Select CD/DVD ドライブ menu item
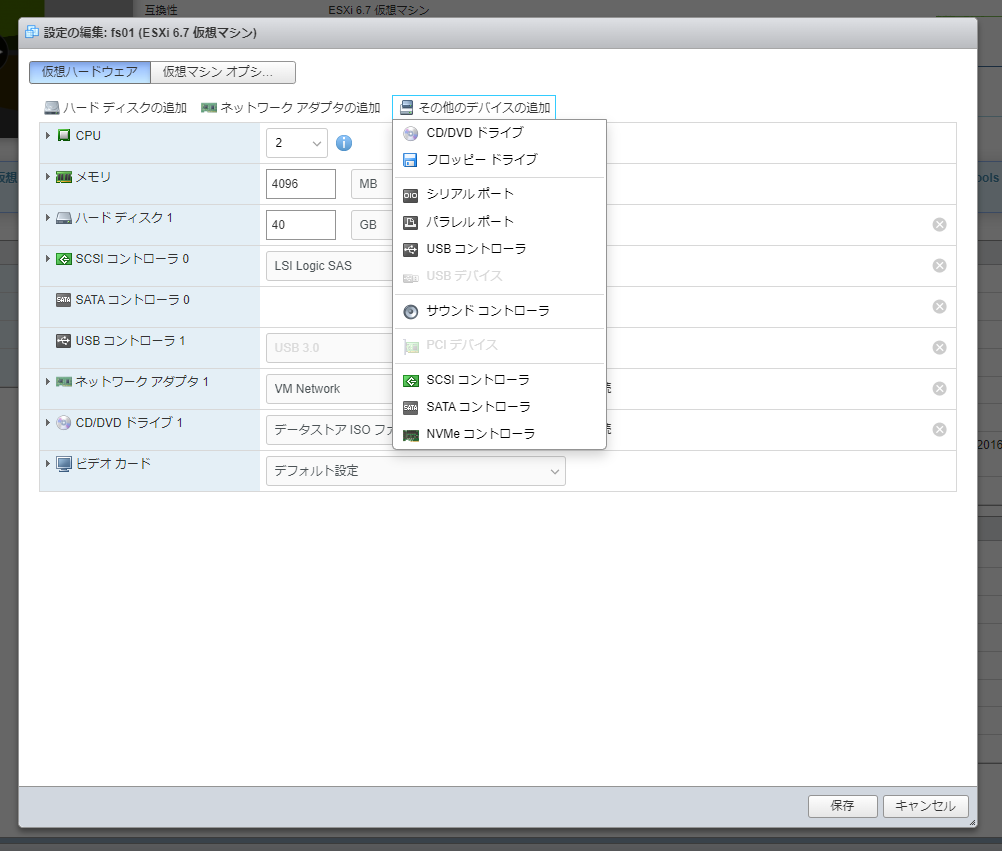Screen dimensions: 1002x851 [499, 133]
